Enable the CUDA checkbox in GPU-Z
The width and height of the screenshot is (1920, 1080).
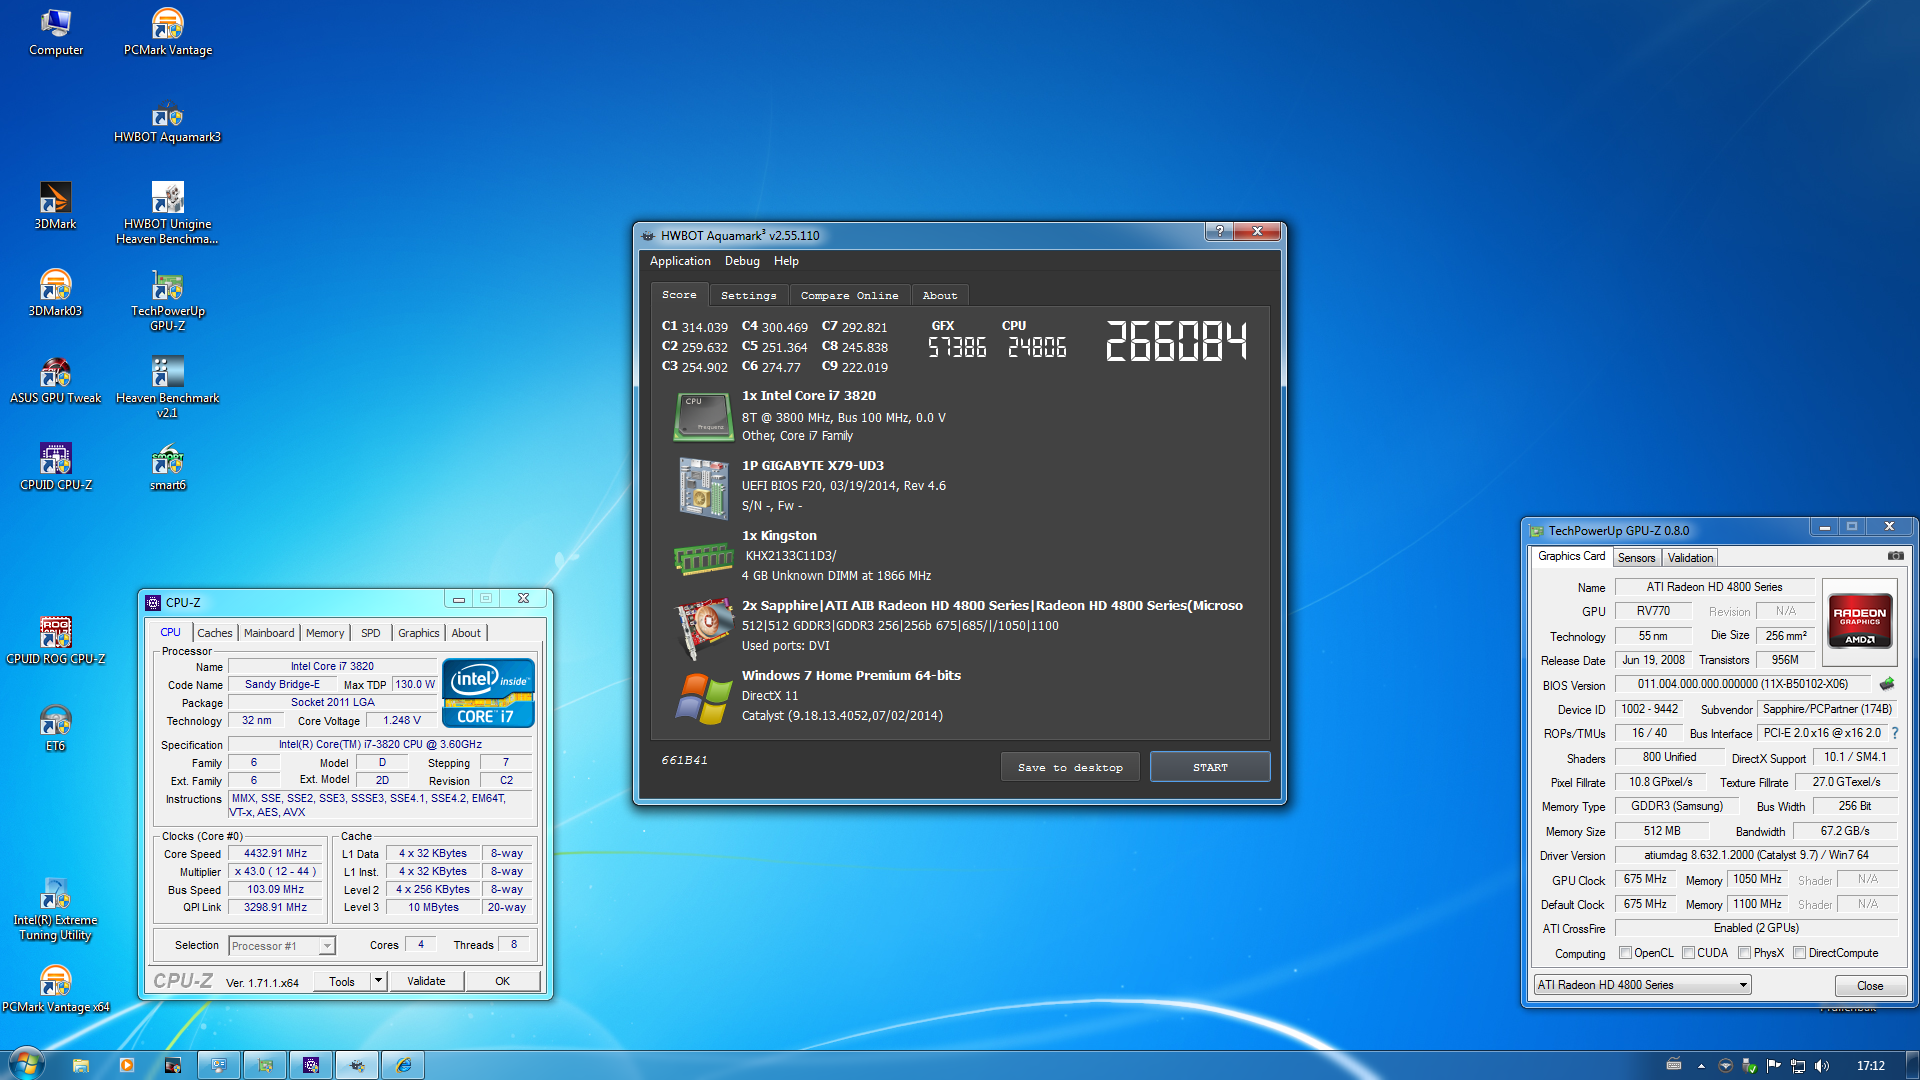[1688, 953]
